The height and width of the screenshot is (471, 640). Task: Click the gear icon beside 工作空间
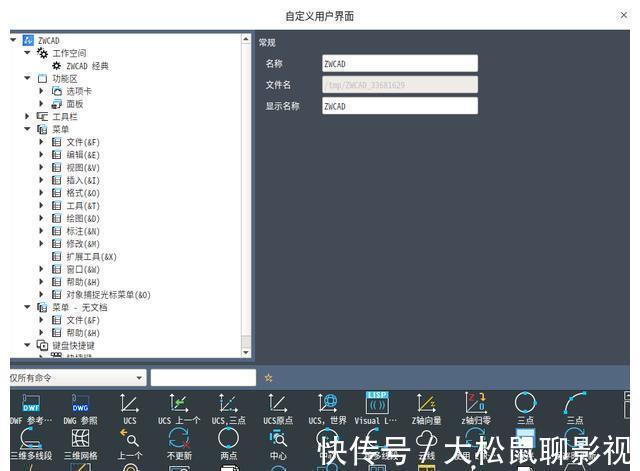click(42, 53)
